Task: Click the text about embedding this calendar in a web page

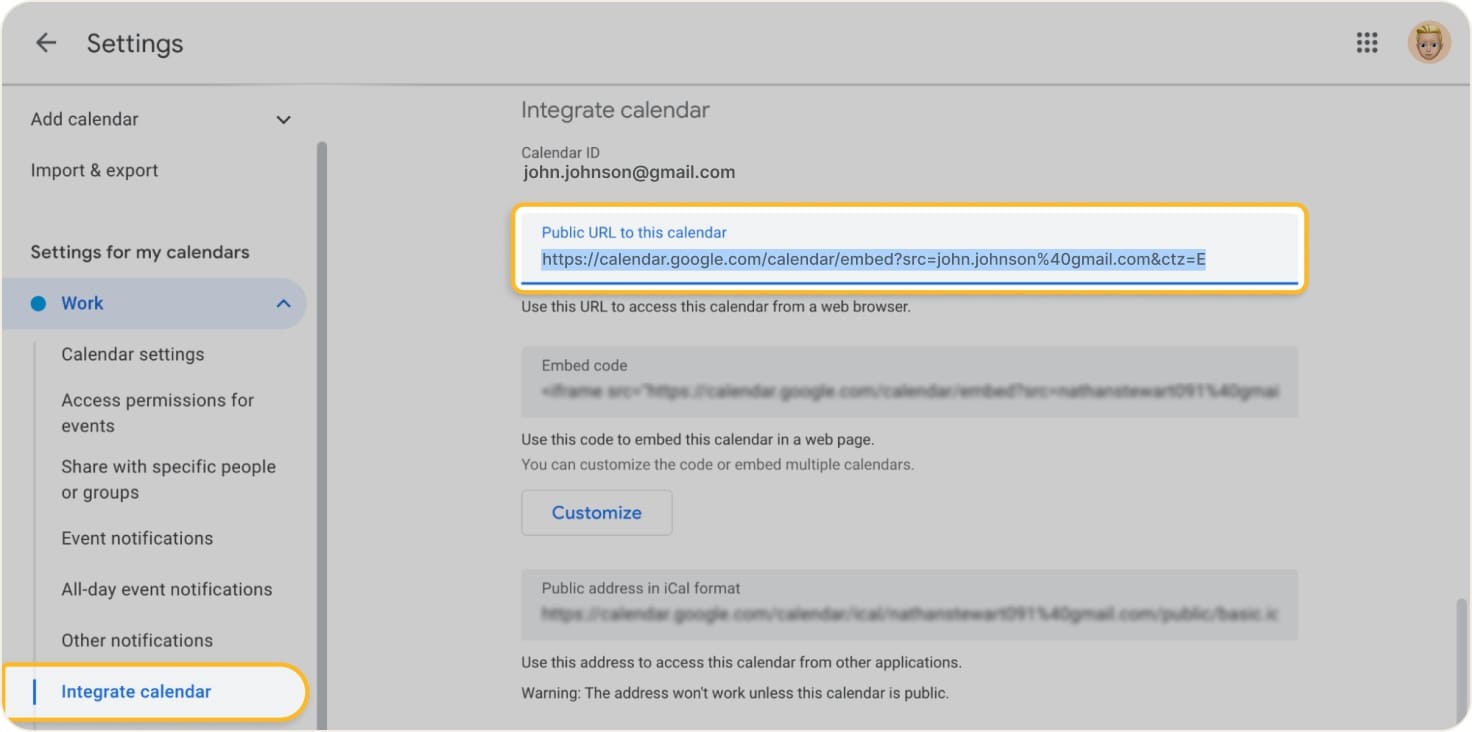Action: tap(698, 439)
